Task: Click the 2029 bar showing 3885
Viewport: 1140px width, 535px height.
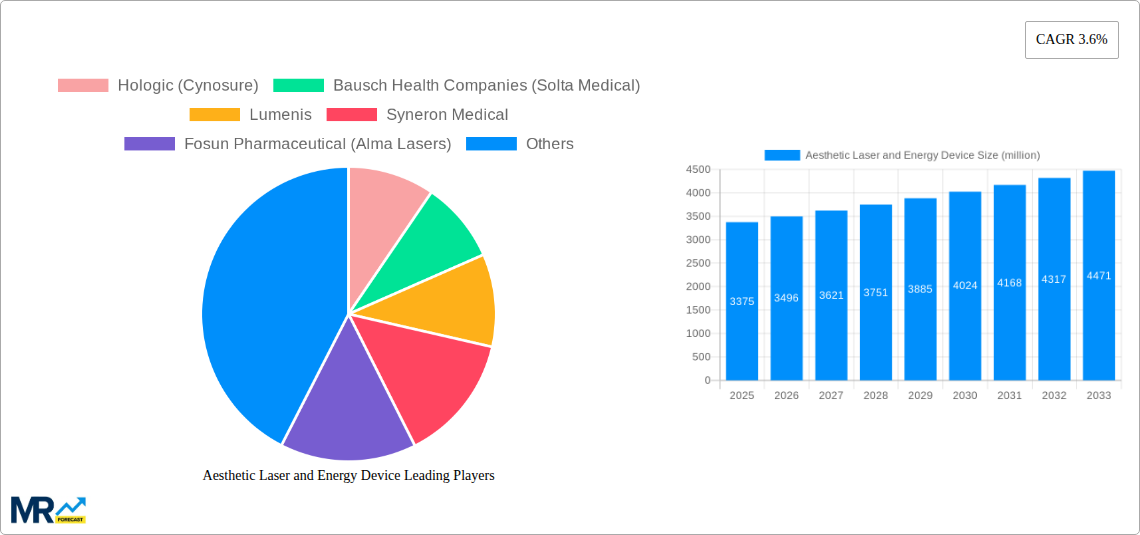Action: 920,289
